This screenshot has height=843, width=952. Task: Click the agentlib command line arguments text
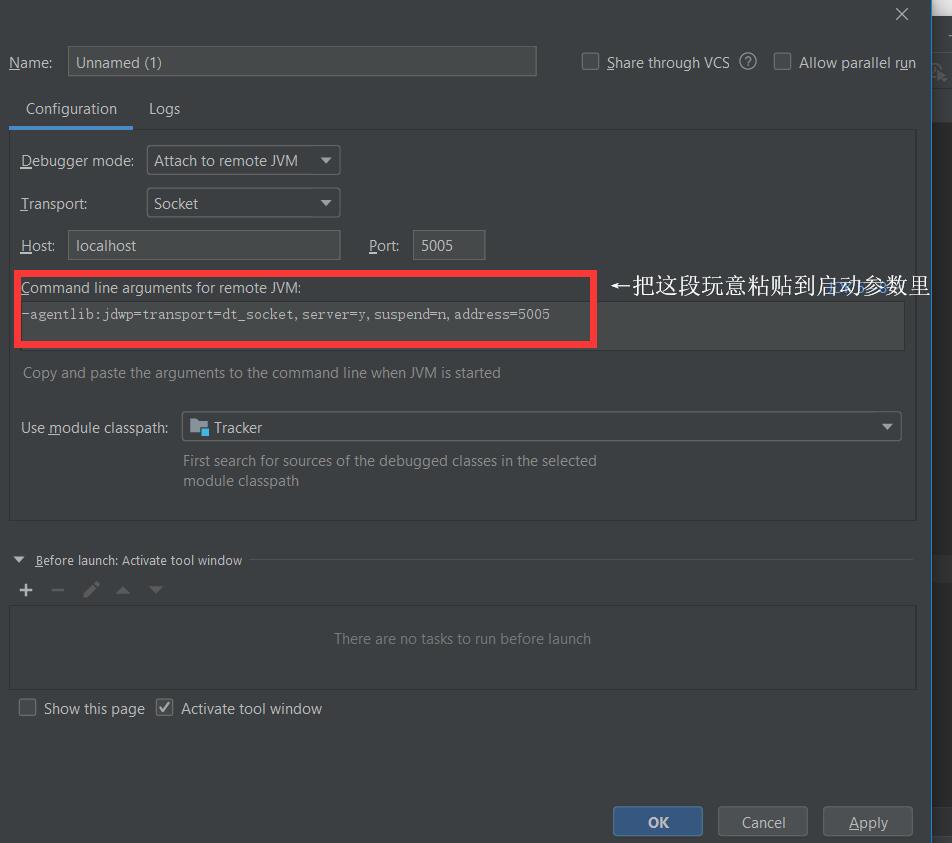(285, 314)
